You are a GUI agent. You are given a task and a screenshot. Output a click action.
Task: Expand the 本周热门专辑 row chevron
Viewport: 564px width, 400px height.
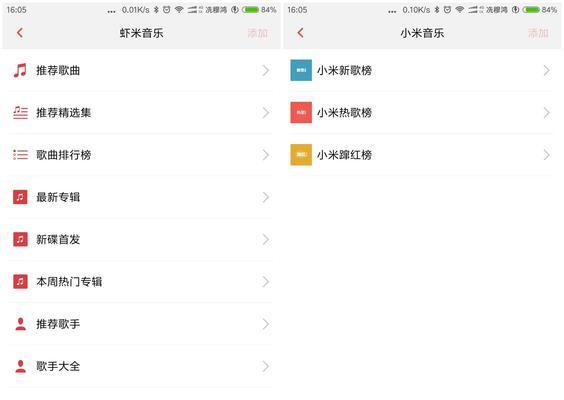[x=265, y=282]
